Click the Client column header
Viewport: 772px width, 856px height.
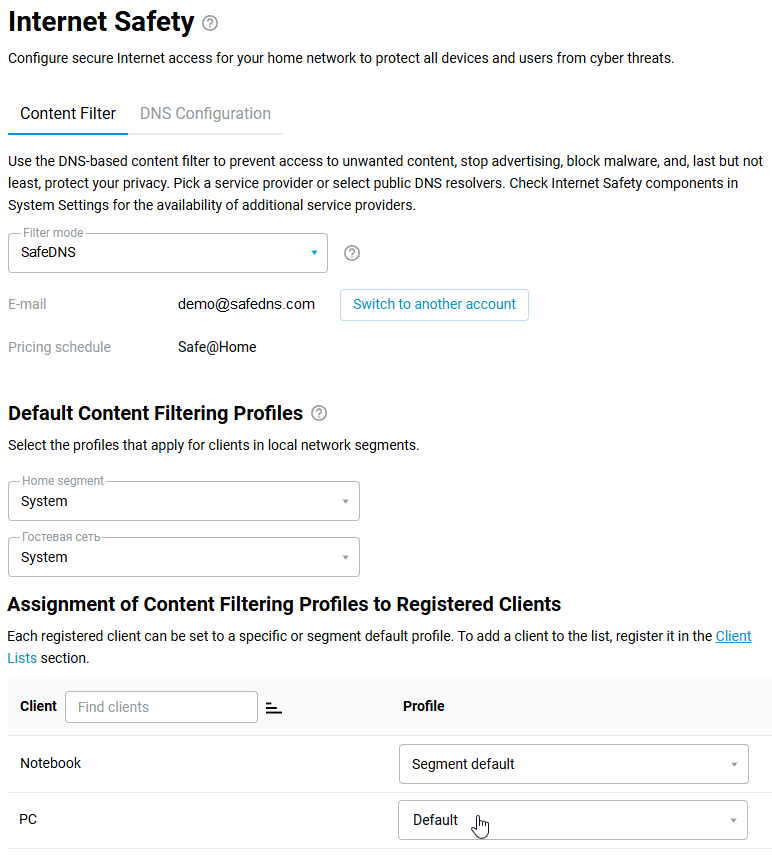click(38, 706)
